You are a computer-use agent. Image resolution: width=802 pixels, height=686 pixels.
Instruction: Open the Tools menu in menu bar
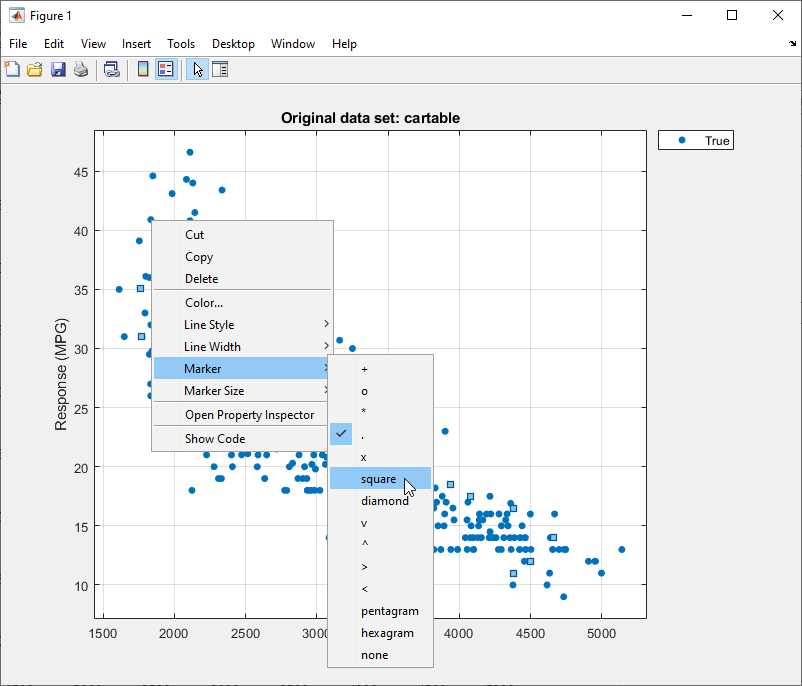pyautogui.click(x=181, y=44)
